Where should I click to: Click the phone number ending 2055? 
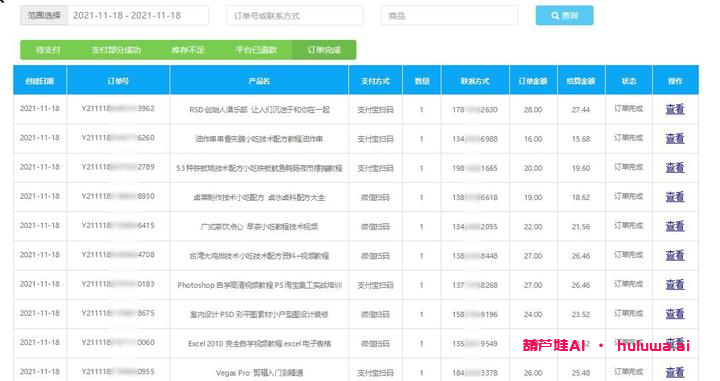(x=475, y=227)
